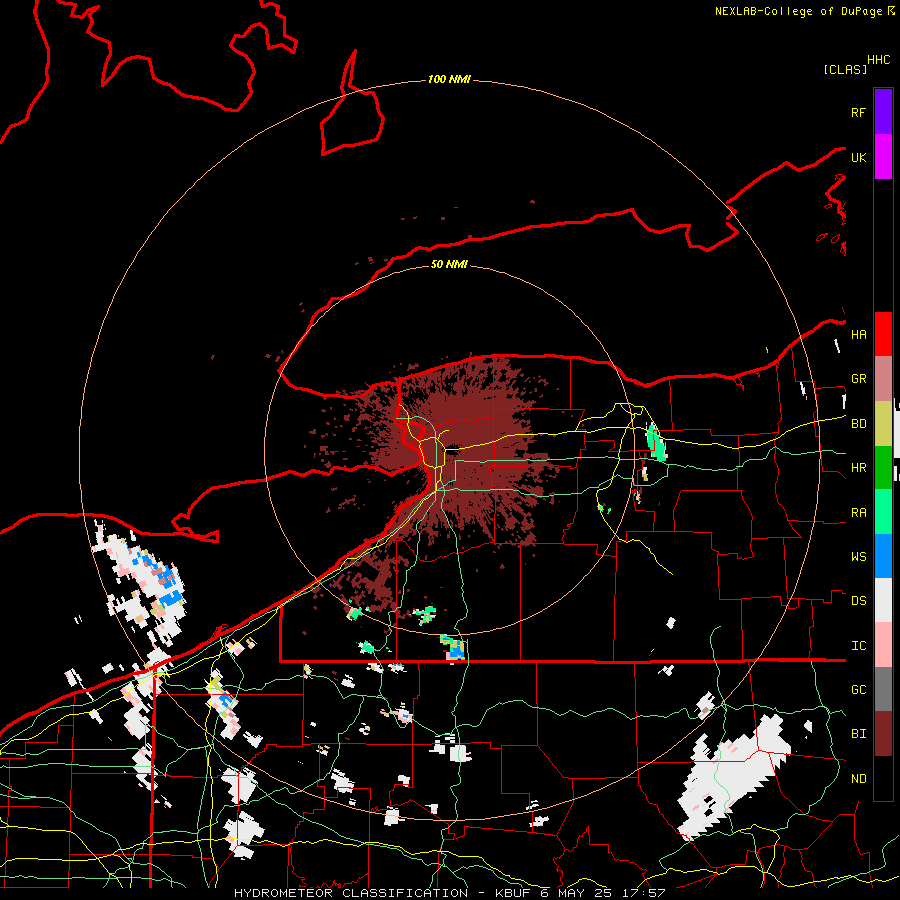Click the gray GC legend swatch
The height and width of the screenshot is (900, 900).
(x=883, y=689)
